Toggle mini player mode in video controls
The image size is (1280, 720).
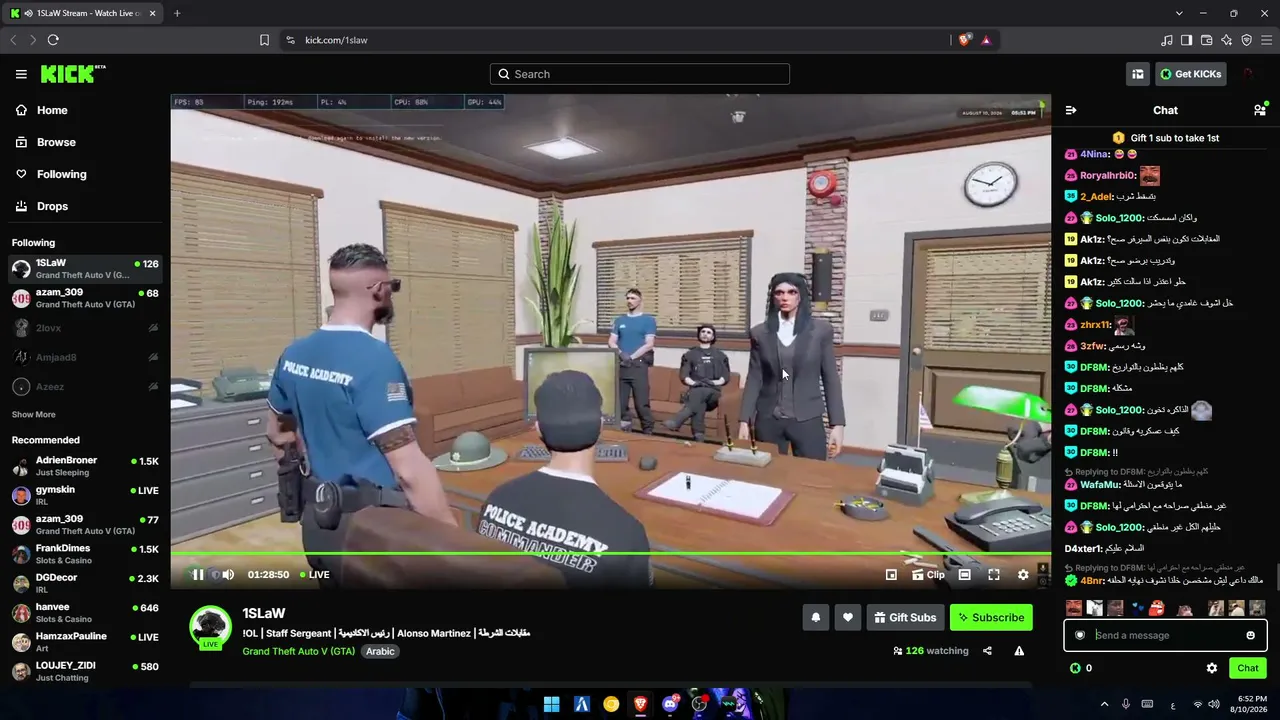click(x=891, y=575)
